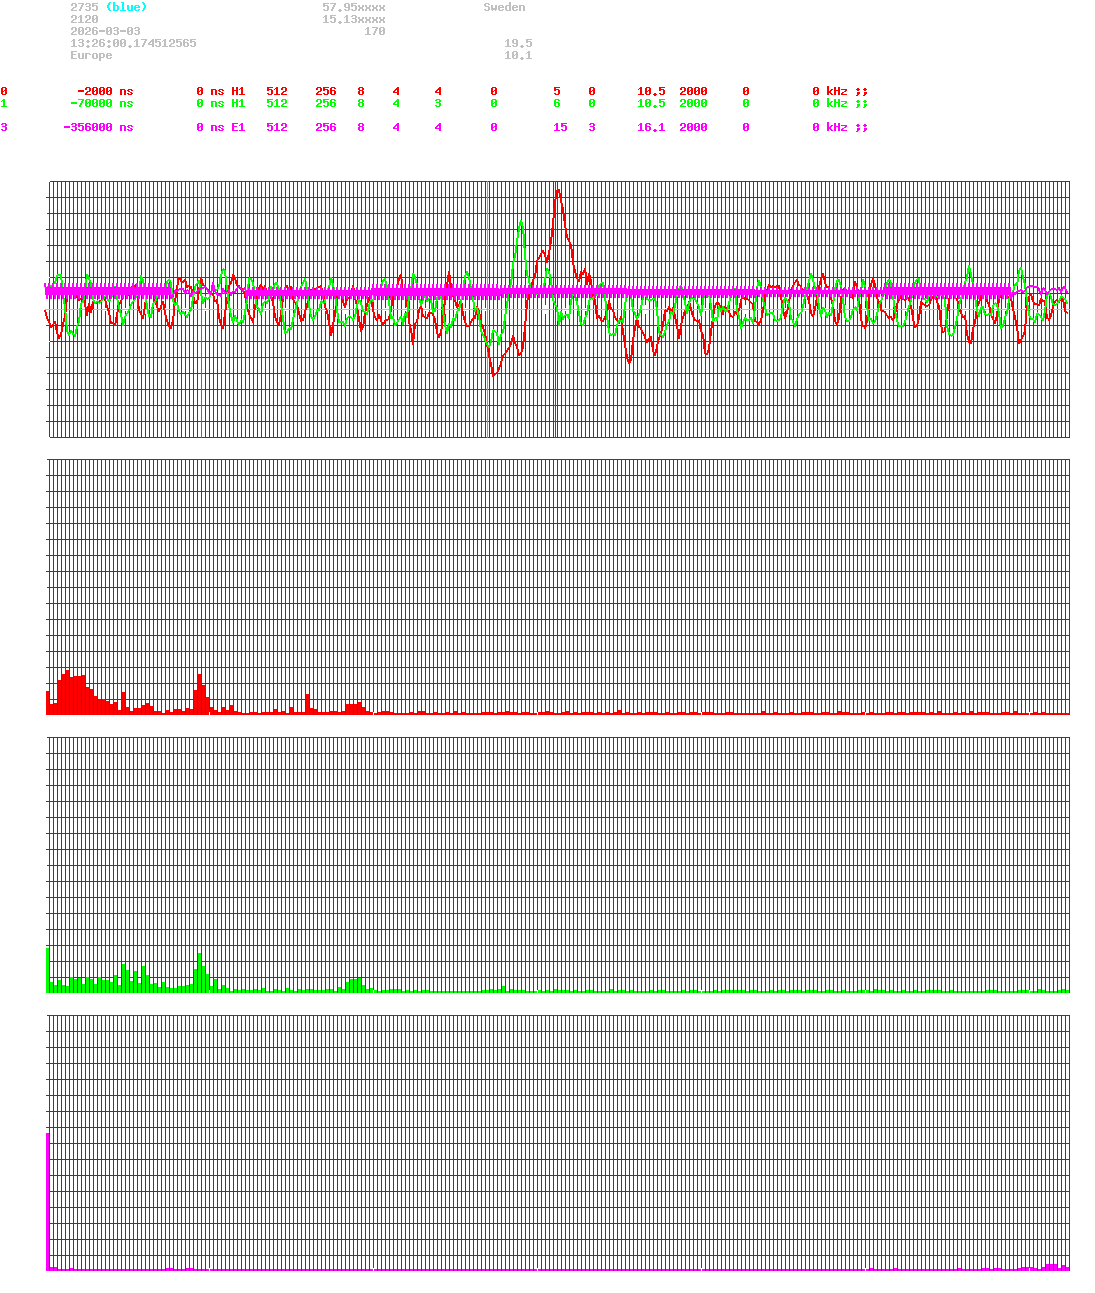Open the Sampling selector showing 2000
This screenshot has width=1095, height=1293.
pos(694,91)
